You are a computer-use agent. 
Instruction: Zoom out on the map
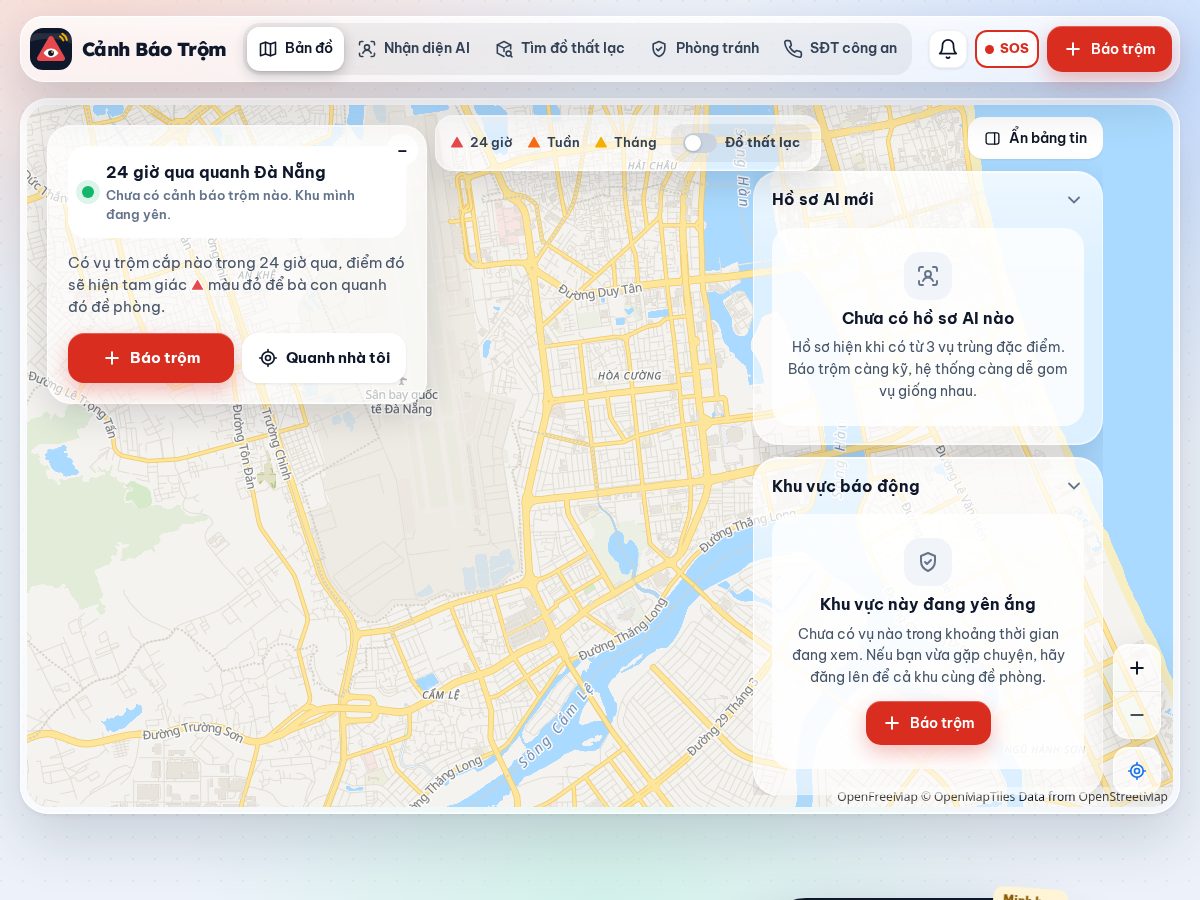1137,715
